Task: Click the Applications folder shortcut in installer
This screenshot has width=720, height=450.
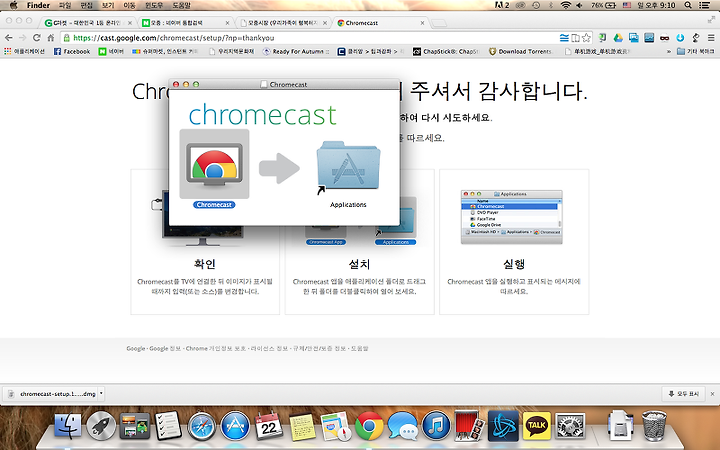Action: pos(348,166)
